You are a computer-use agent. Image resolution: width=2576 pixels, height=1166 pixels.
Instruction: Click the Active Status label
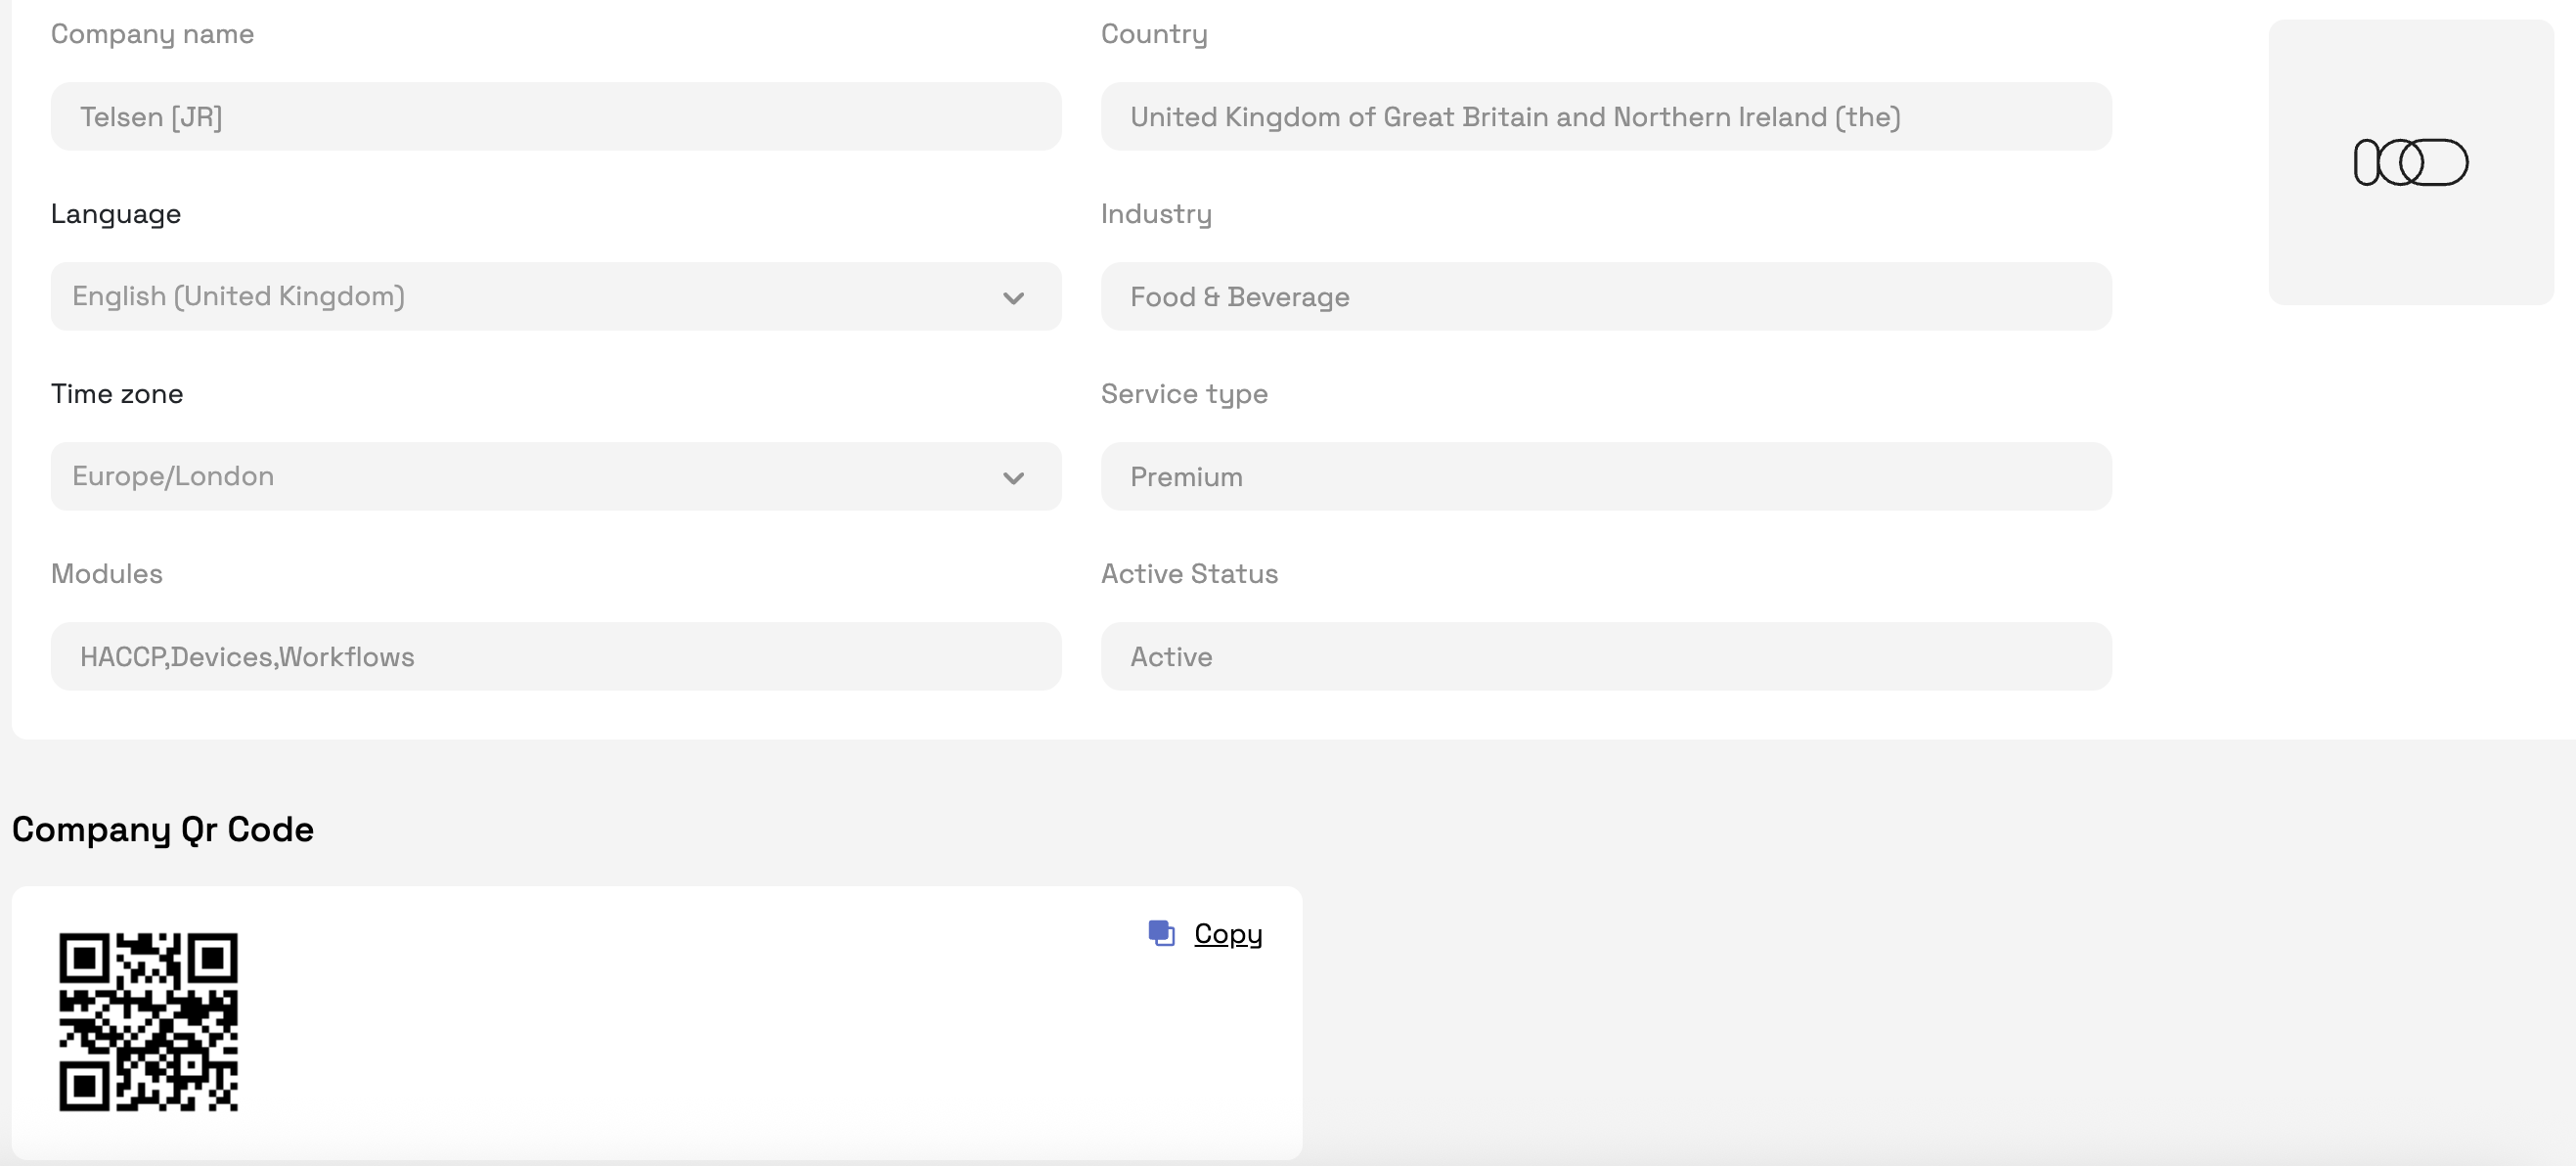pyautogui.click(x=1189, y=574)
